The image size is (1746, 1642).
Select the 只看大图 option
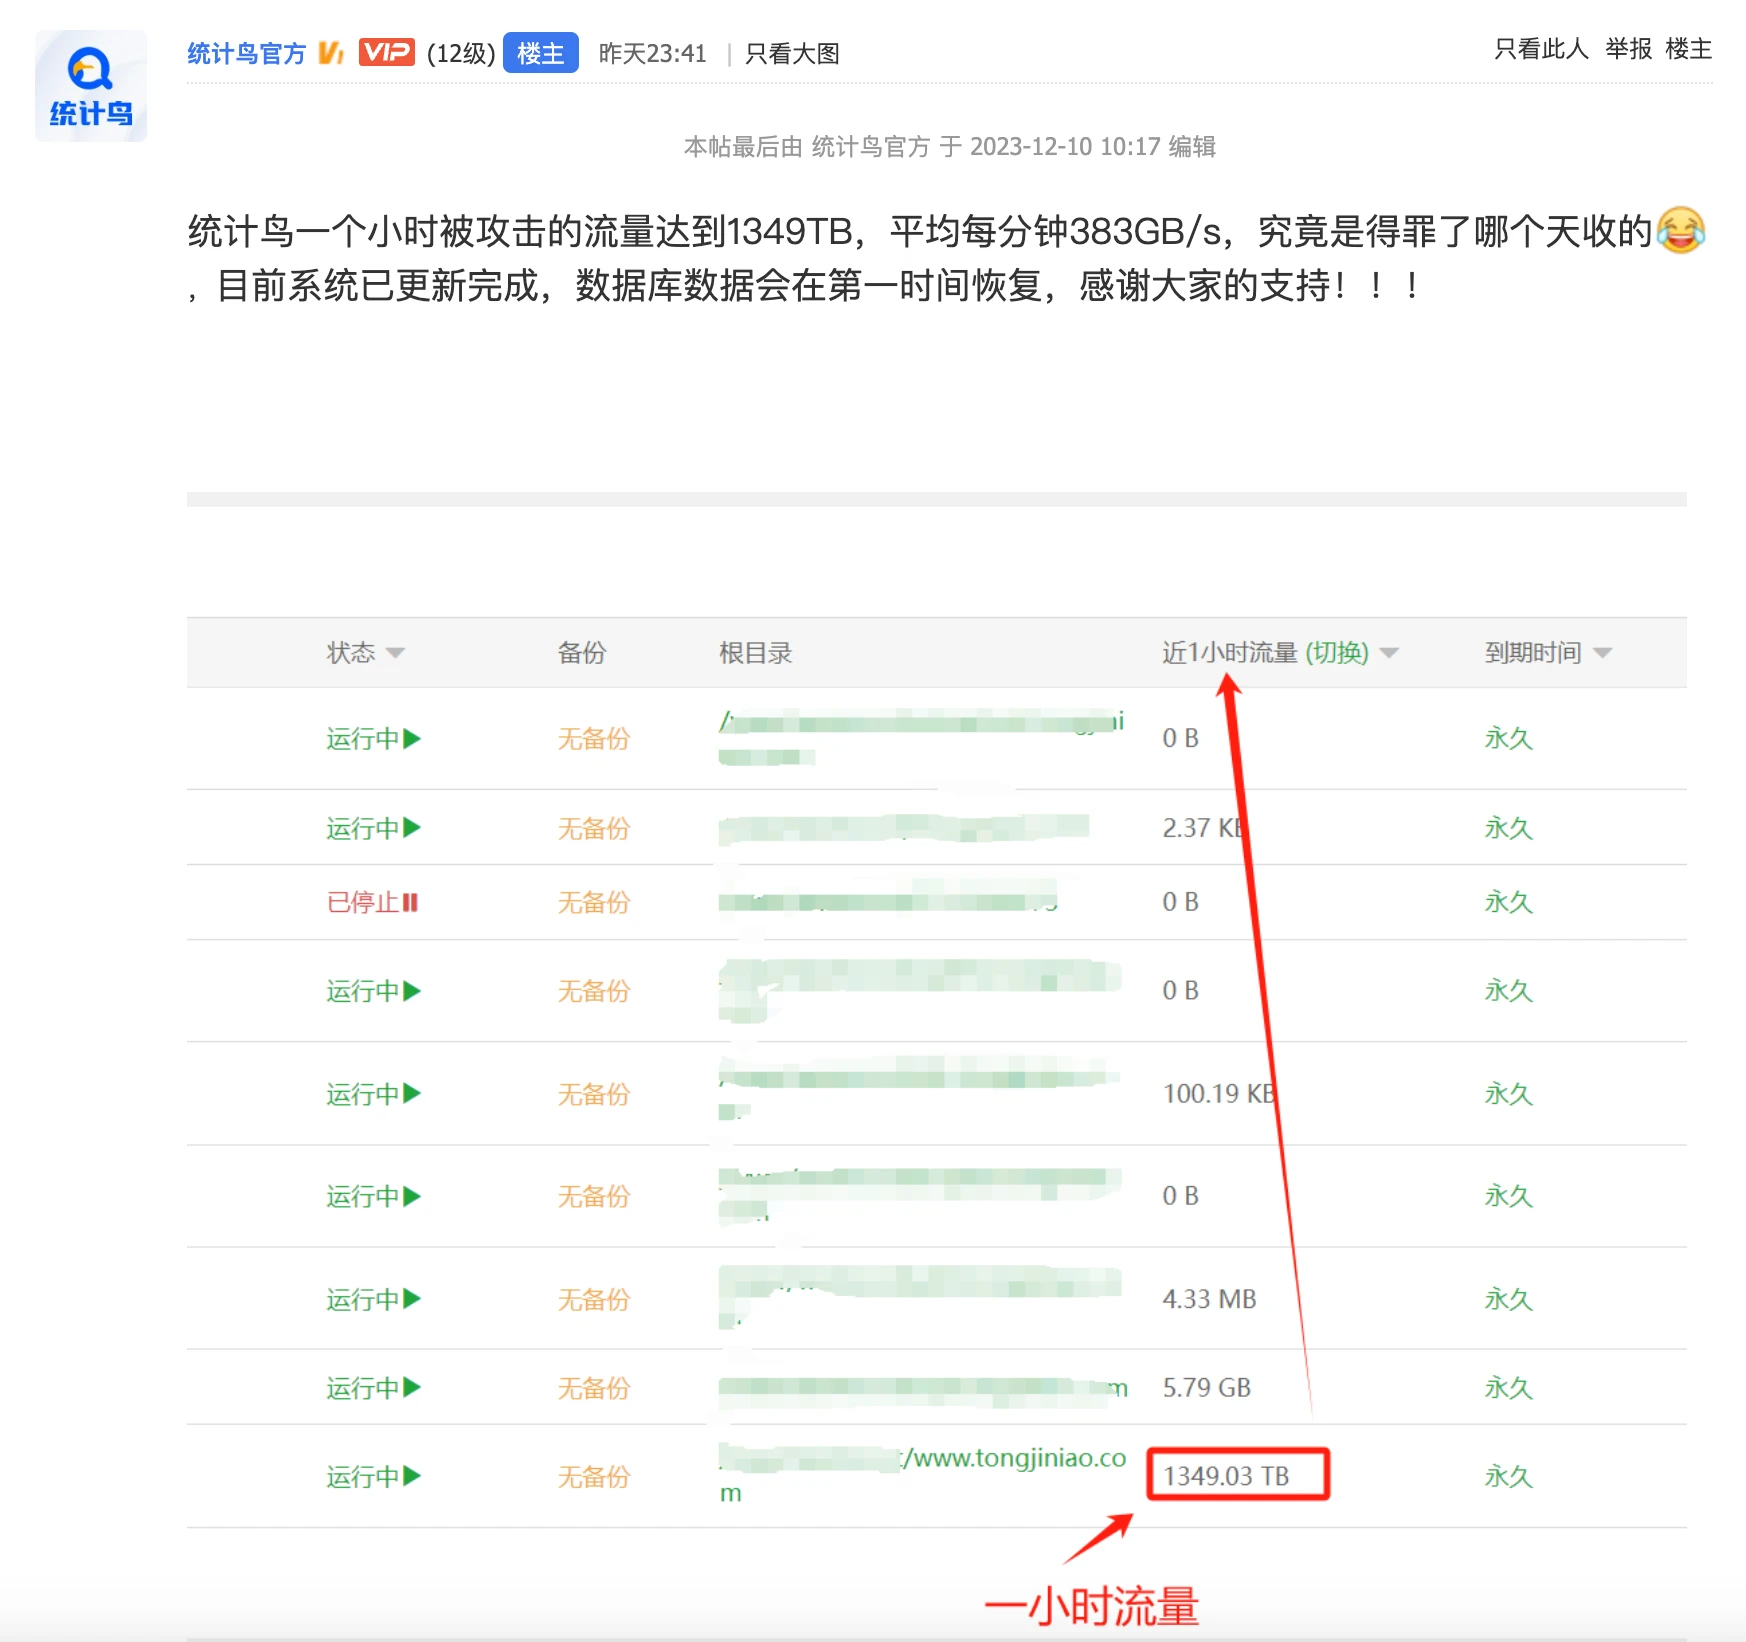[x=792, y=54]
